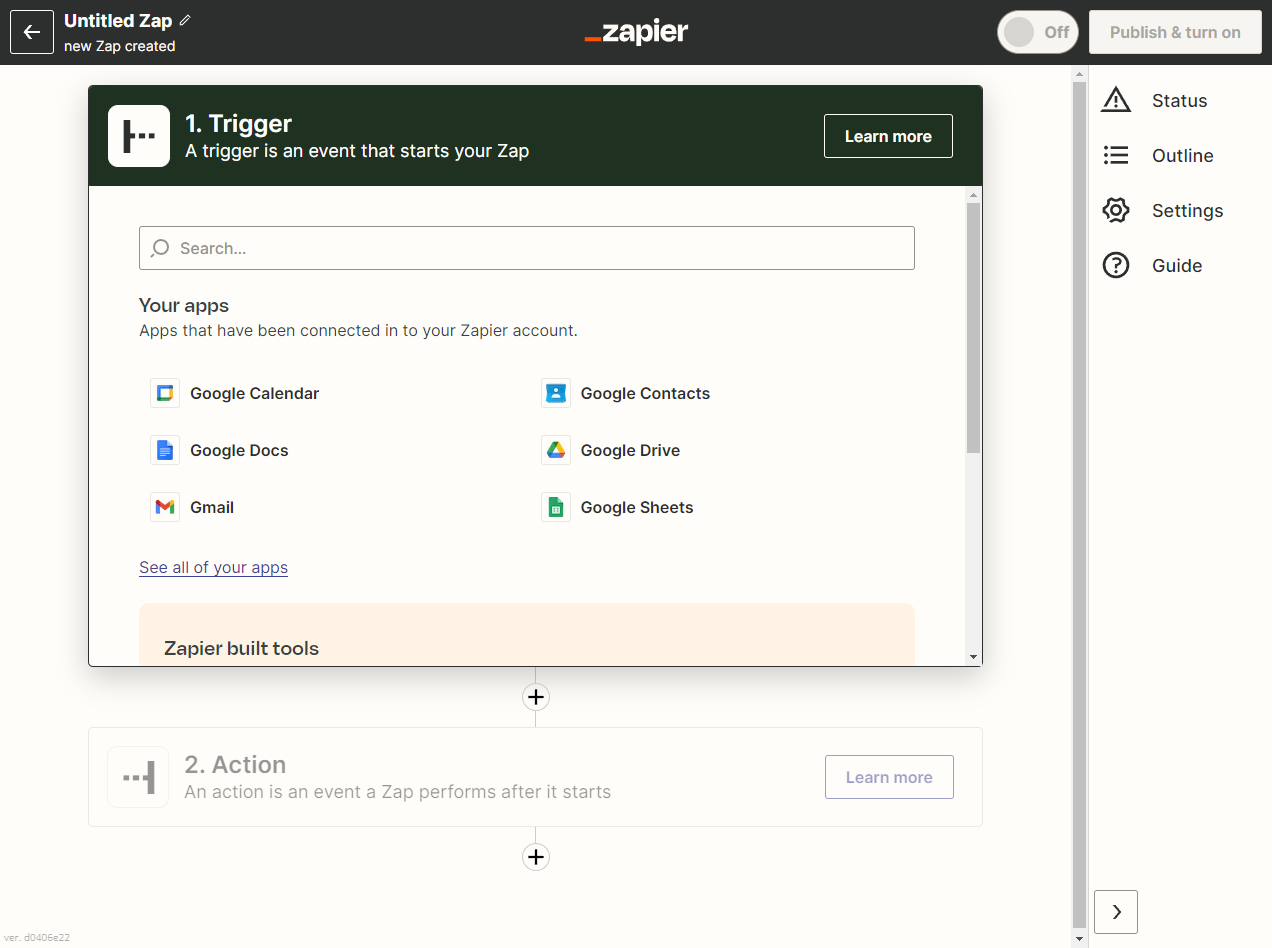Choose the Google Drive icon

click(x=556, y=450)
